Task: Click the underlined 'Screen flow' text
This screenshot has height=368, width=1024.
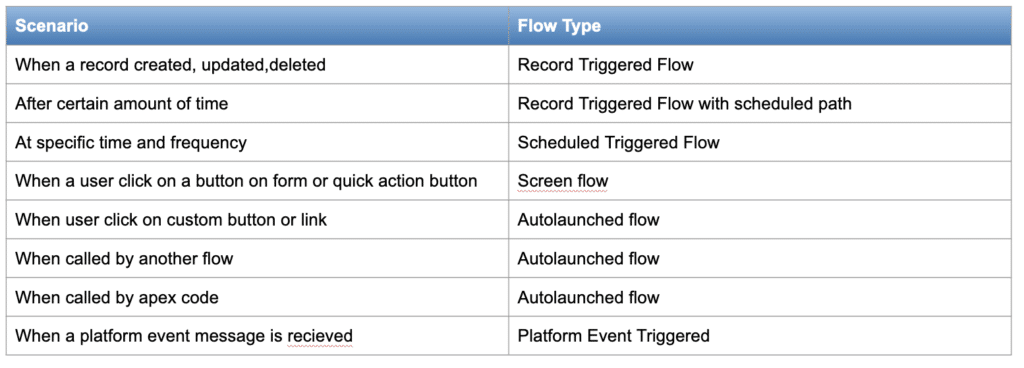Action: (562, 181)
